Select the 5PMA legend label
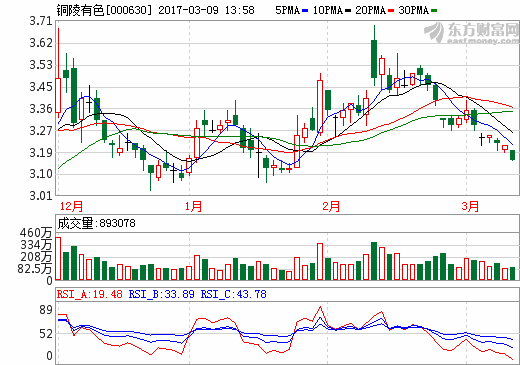The image size is (520, 365). tap(287, 10)
